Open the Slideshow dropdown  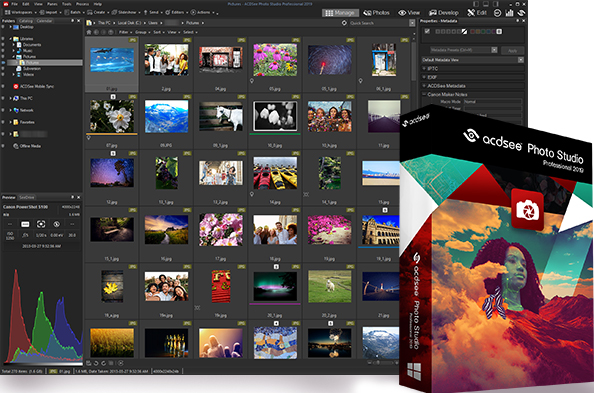coord(127,13)
